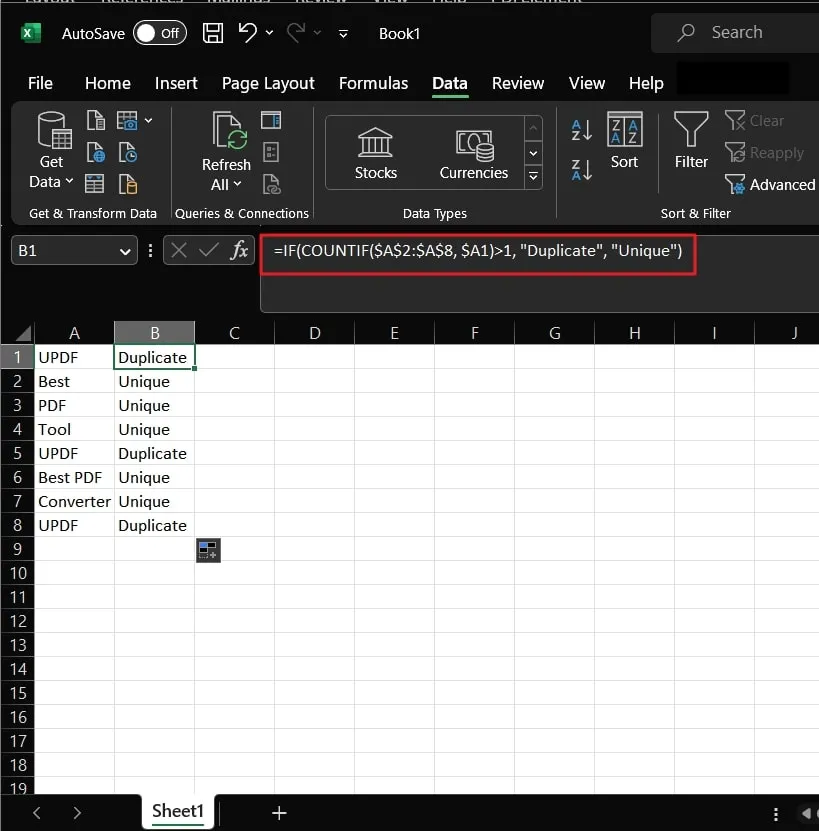Toggle the AutoSave switch
This screenshot has height=831, width=819.
(x=159, y=33)
